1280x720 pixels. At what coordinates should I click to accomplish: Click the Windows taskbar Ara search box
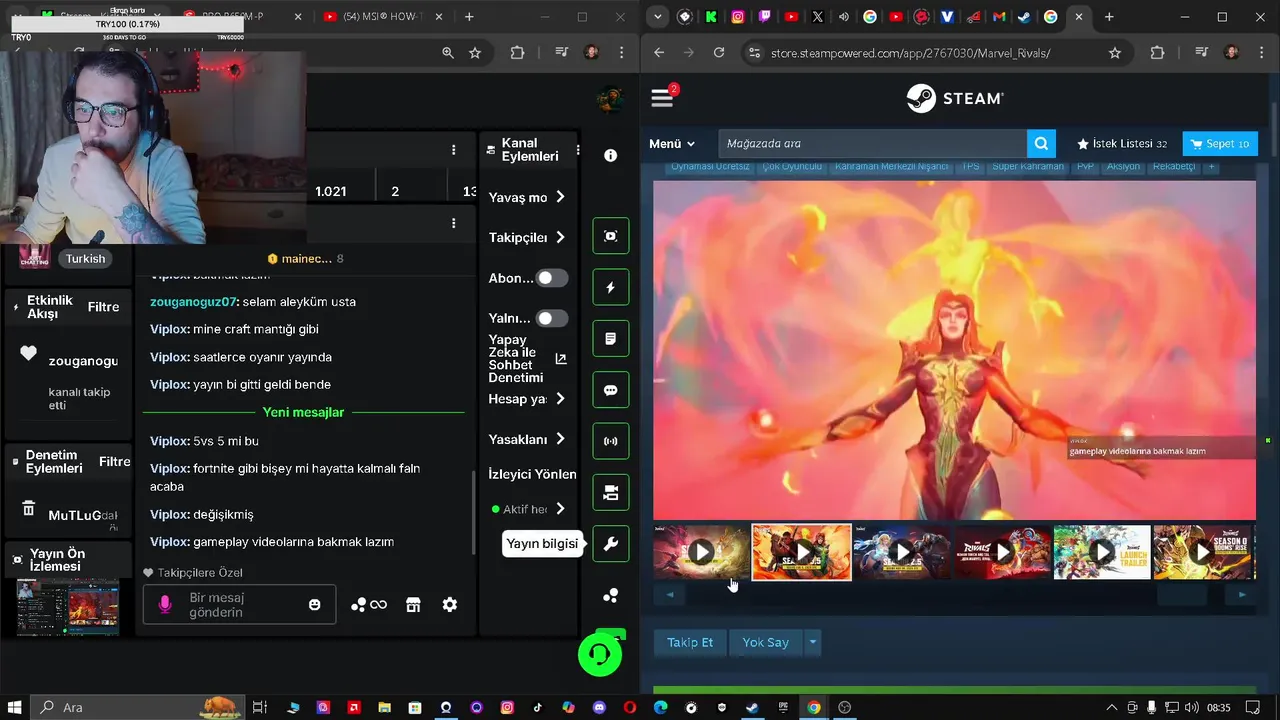pos(139,707)
